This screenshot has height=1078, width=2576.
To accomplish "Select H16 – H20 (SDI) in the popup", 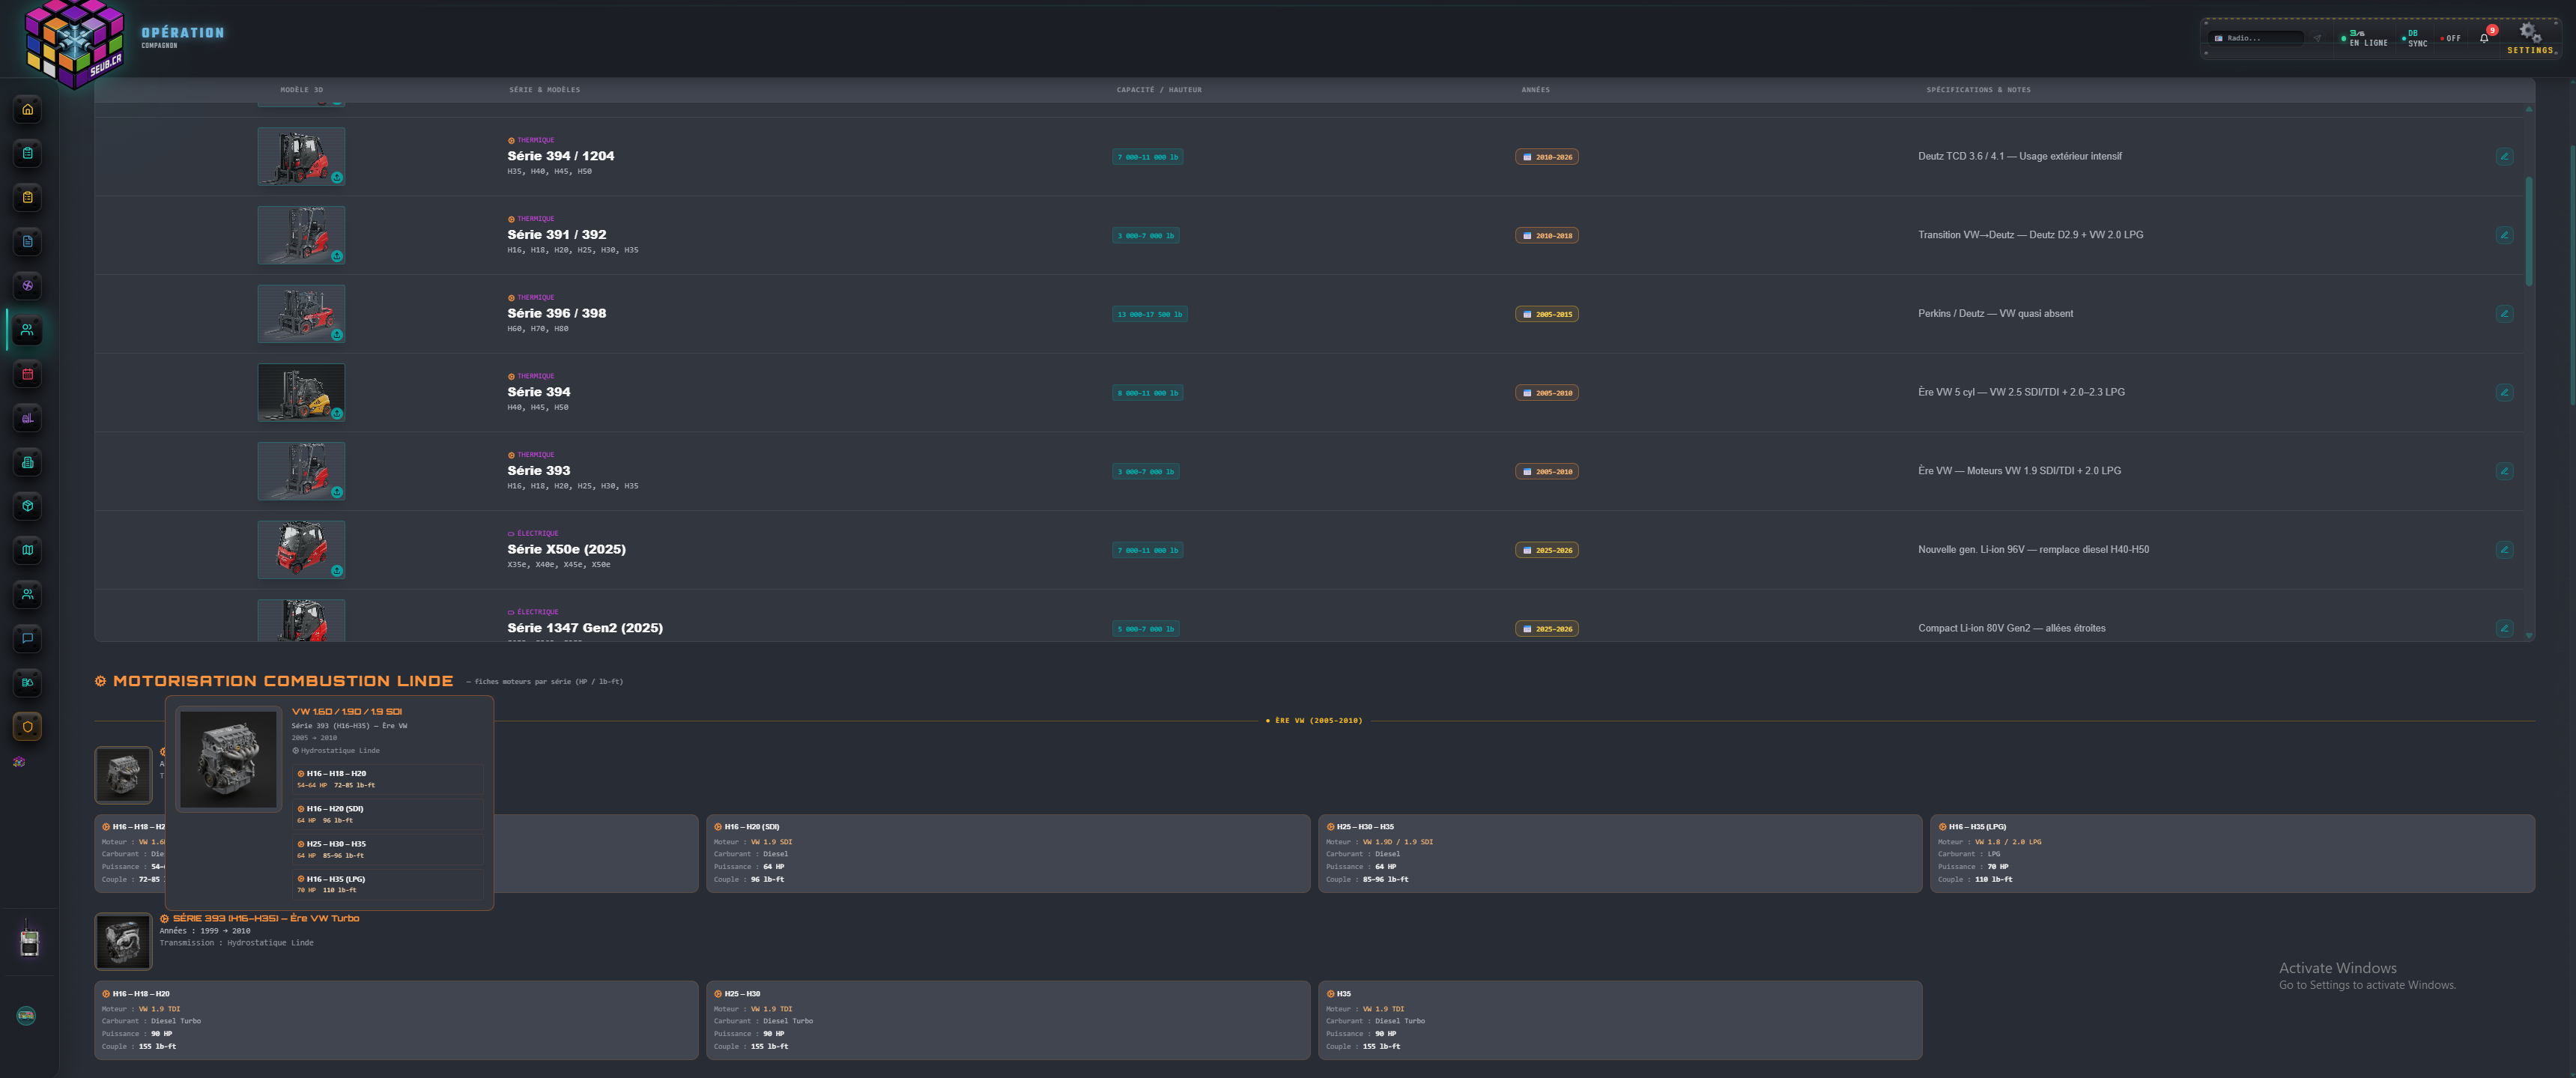I will 388,814.
